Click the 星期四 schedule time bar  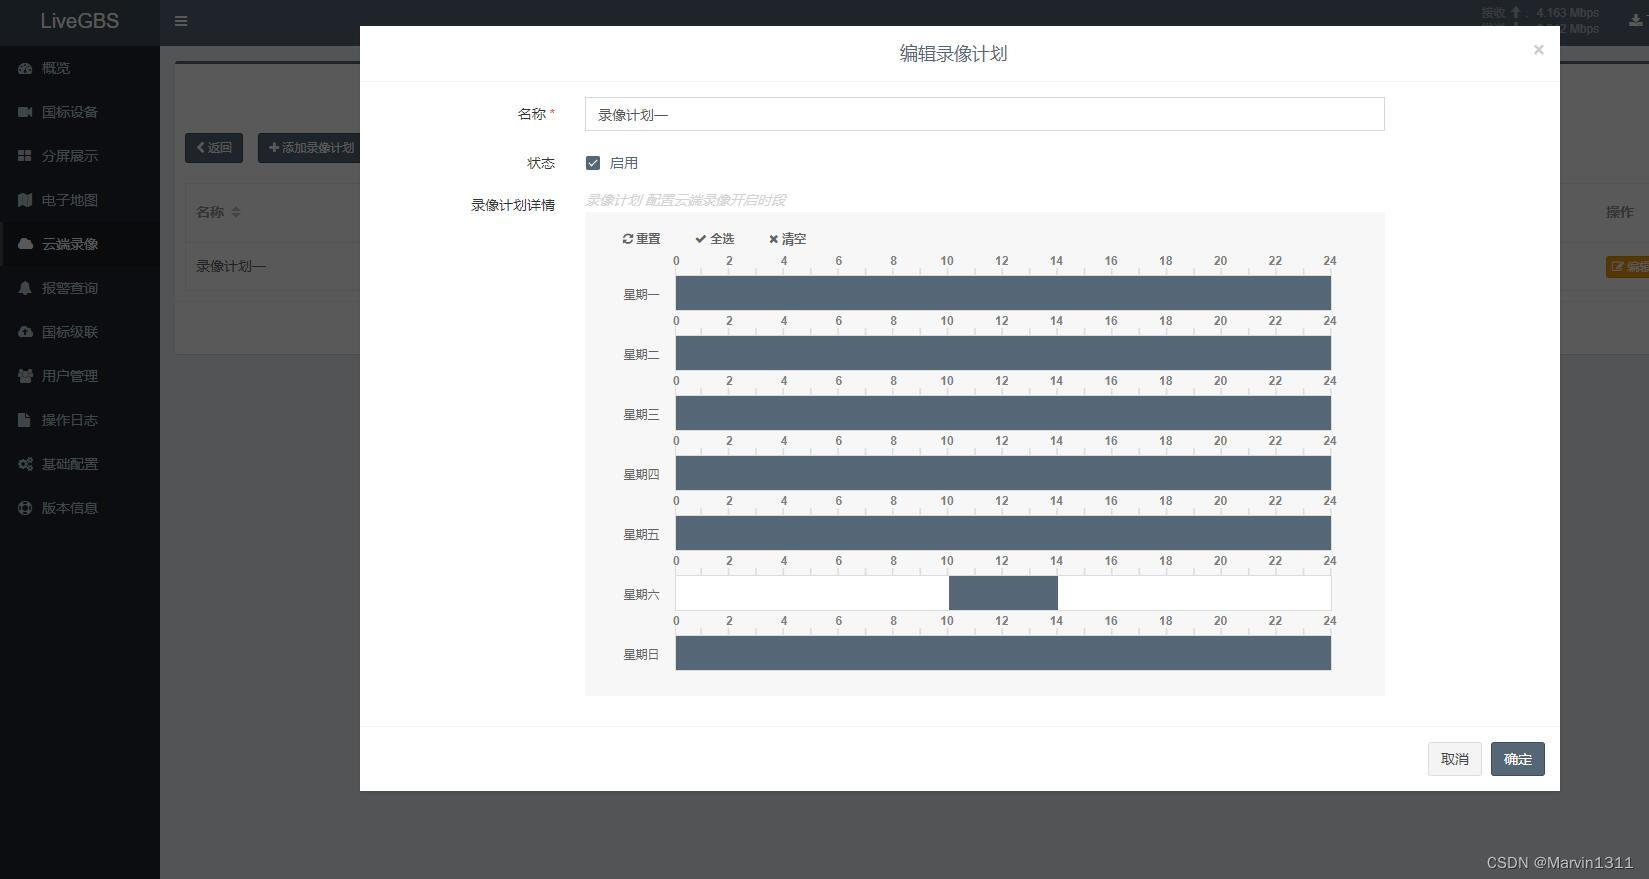(1003, 473)
